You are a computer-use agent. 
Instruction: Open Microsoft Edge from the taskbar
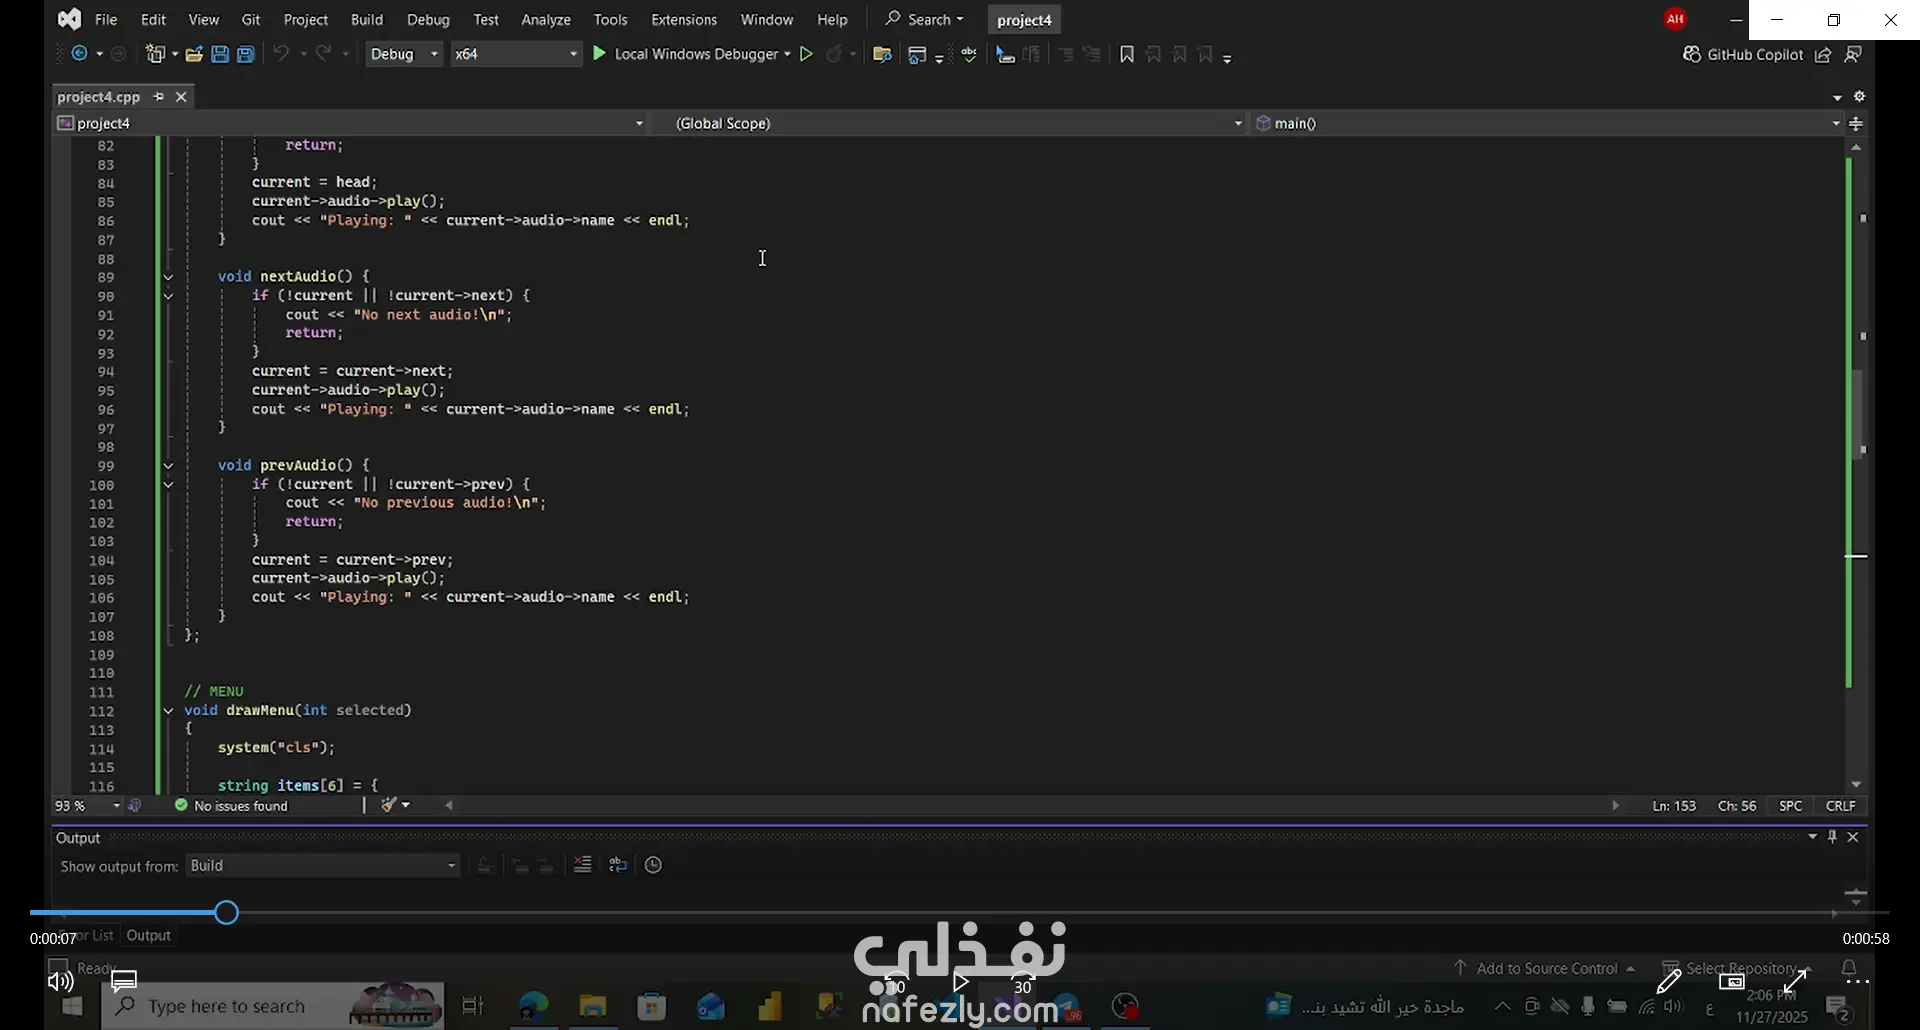click(x=534, y=1006)
